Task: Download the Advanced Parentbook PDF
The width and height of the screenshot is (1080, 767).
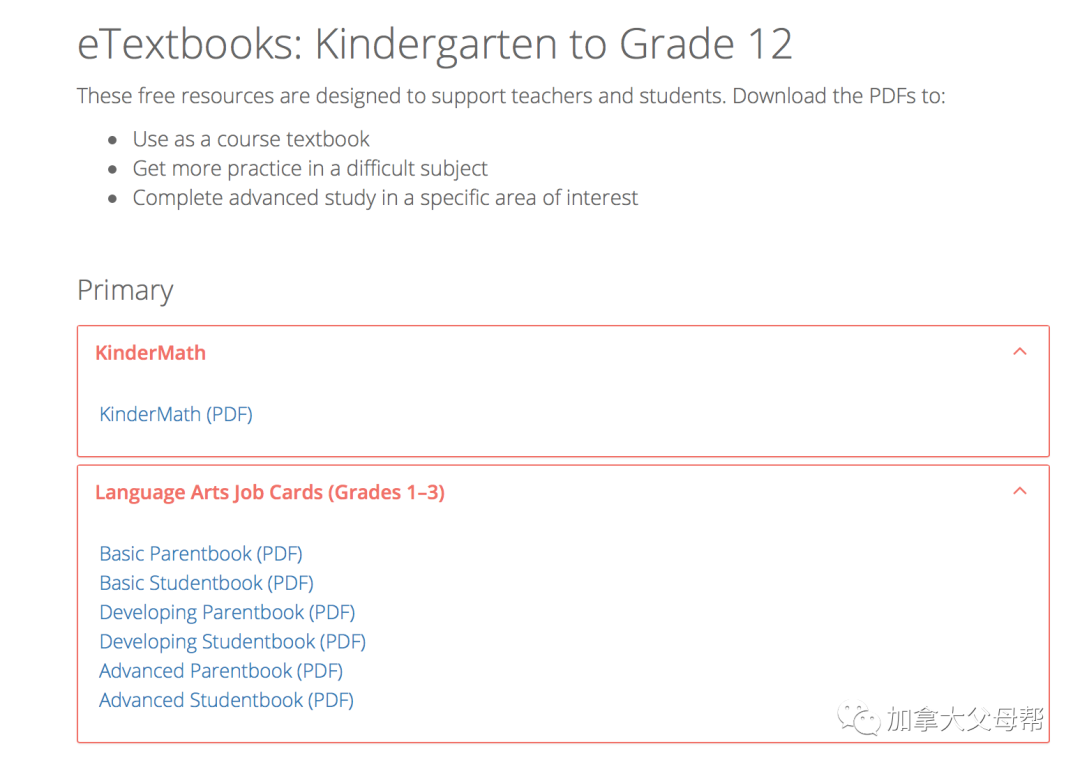Action: click(x=220, y=670)
